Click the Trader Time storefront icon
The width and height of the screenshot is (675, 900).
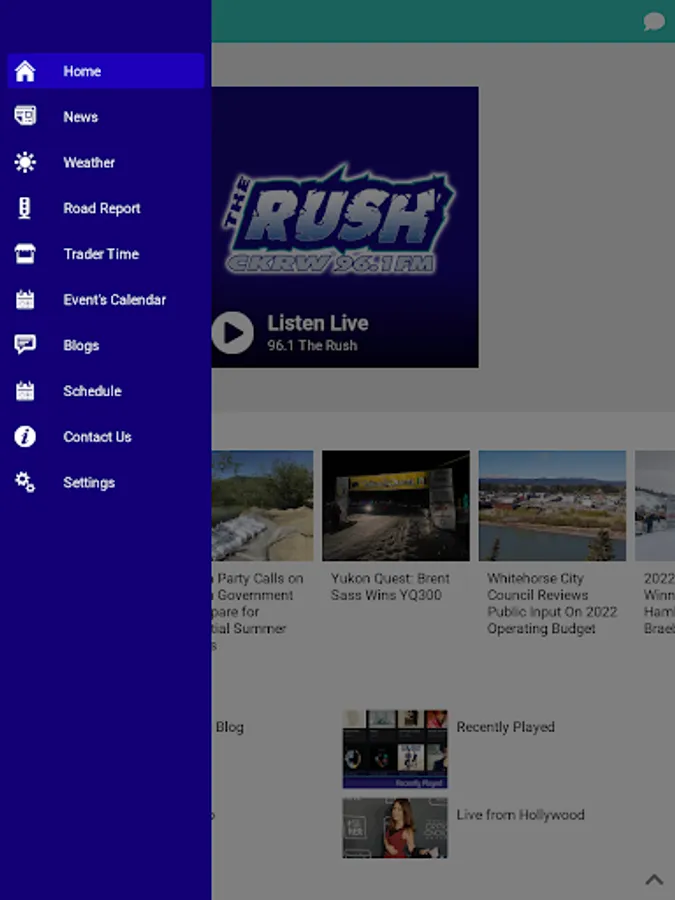(x=25, y=254)
